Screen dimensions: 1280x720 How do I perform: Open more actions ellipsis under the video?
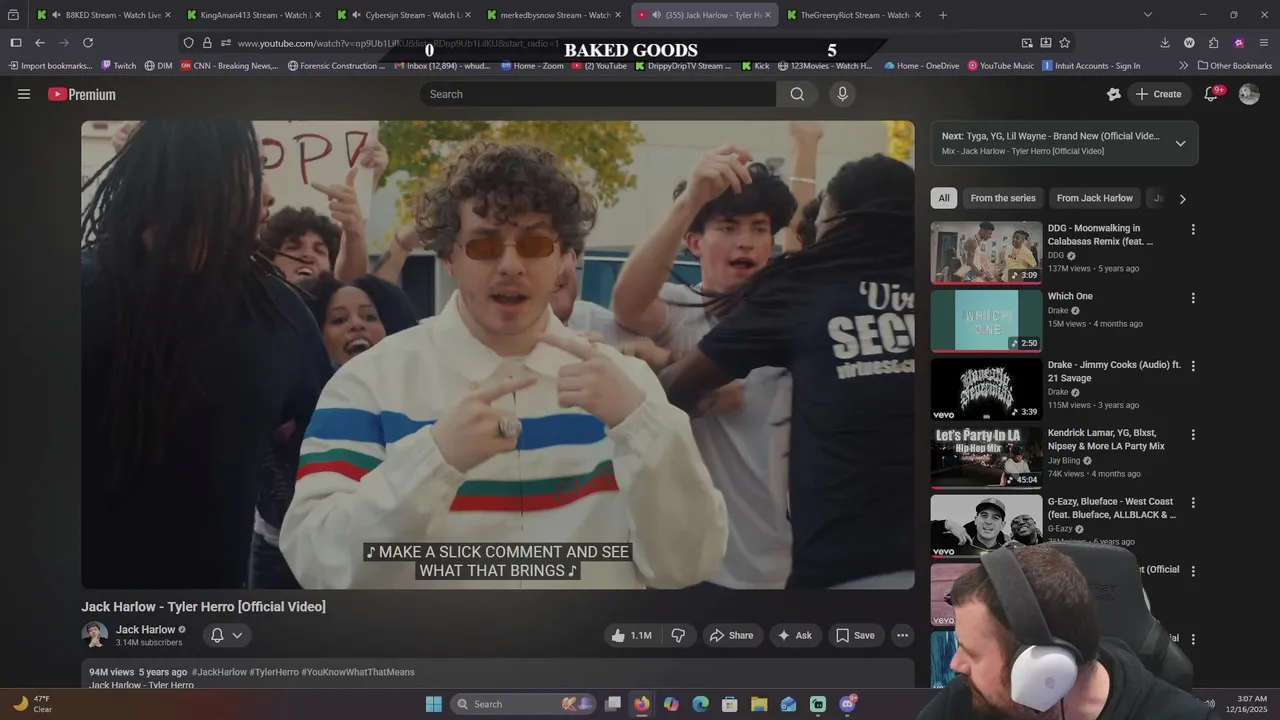coord(902,635)
